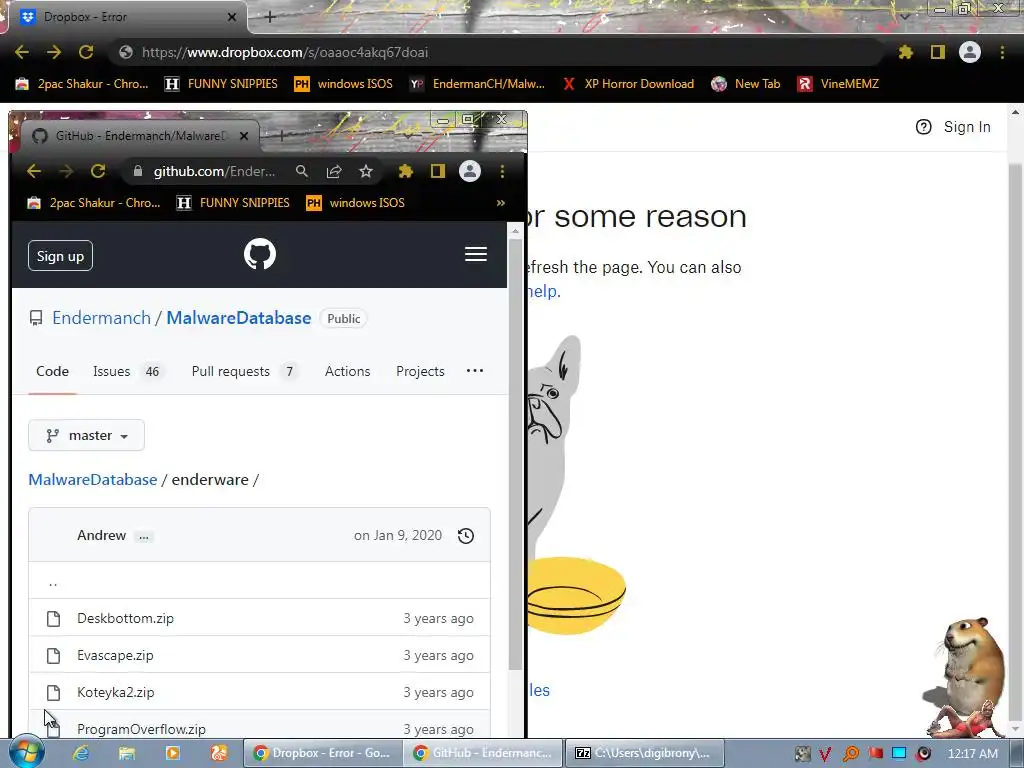Click the GitHub Octocat logo
Viewport: 1024px width, 768px height.
click(x=260, y=254)
